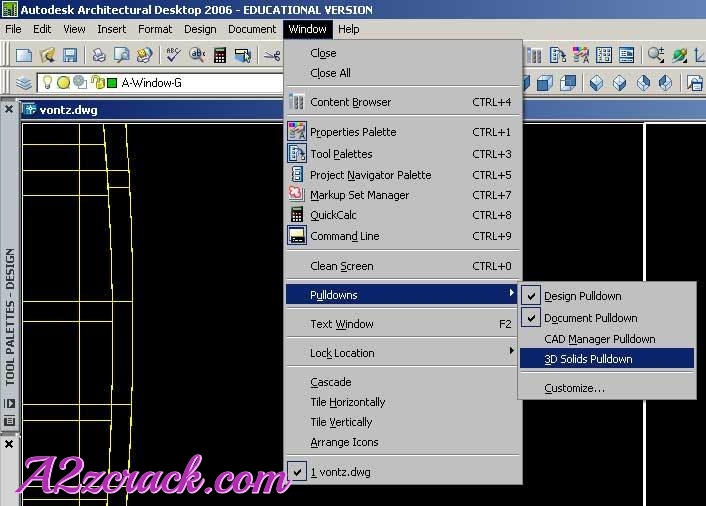
Task: Click the Command Line window toolbar icon
Action: pos(627,56)
